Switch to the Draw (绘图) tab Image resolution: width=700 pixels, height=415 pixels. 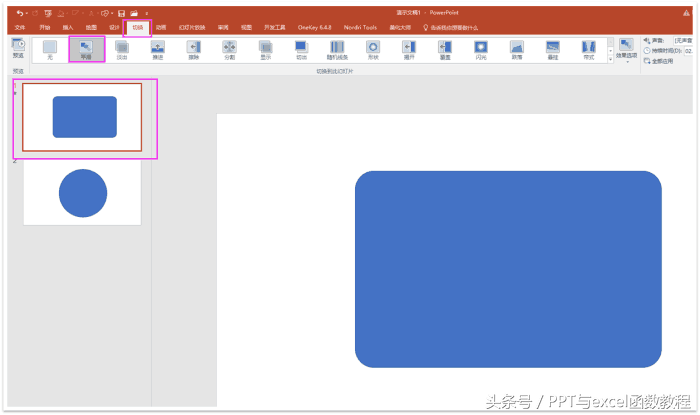pos(91,28)
